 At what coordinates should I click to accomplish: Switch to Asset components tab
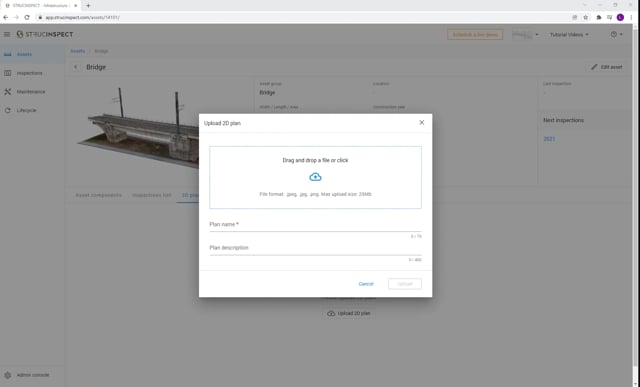pyautogui.click(x=98, y=195)
